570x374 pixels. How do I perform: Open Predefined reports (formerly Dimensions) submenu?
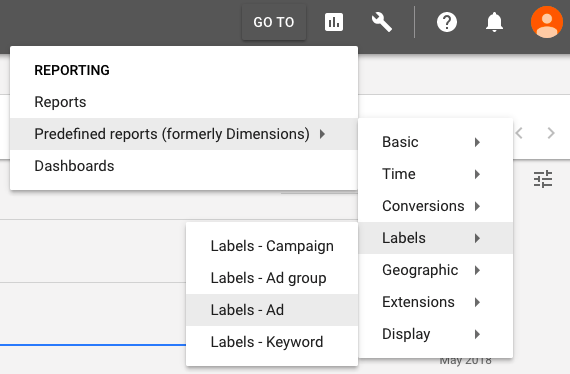coord(184,134)
